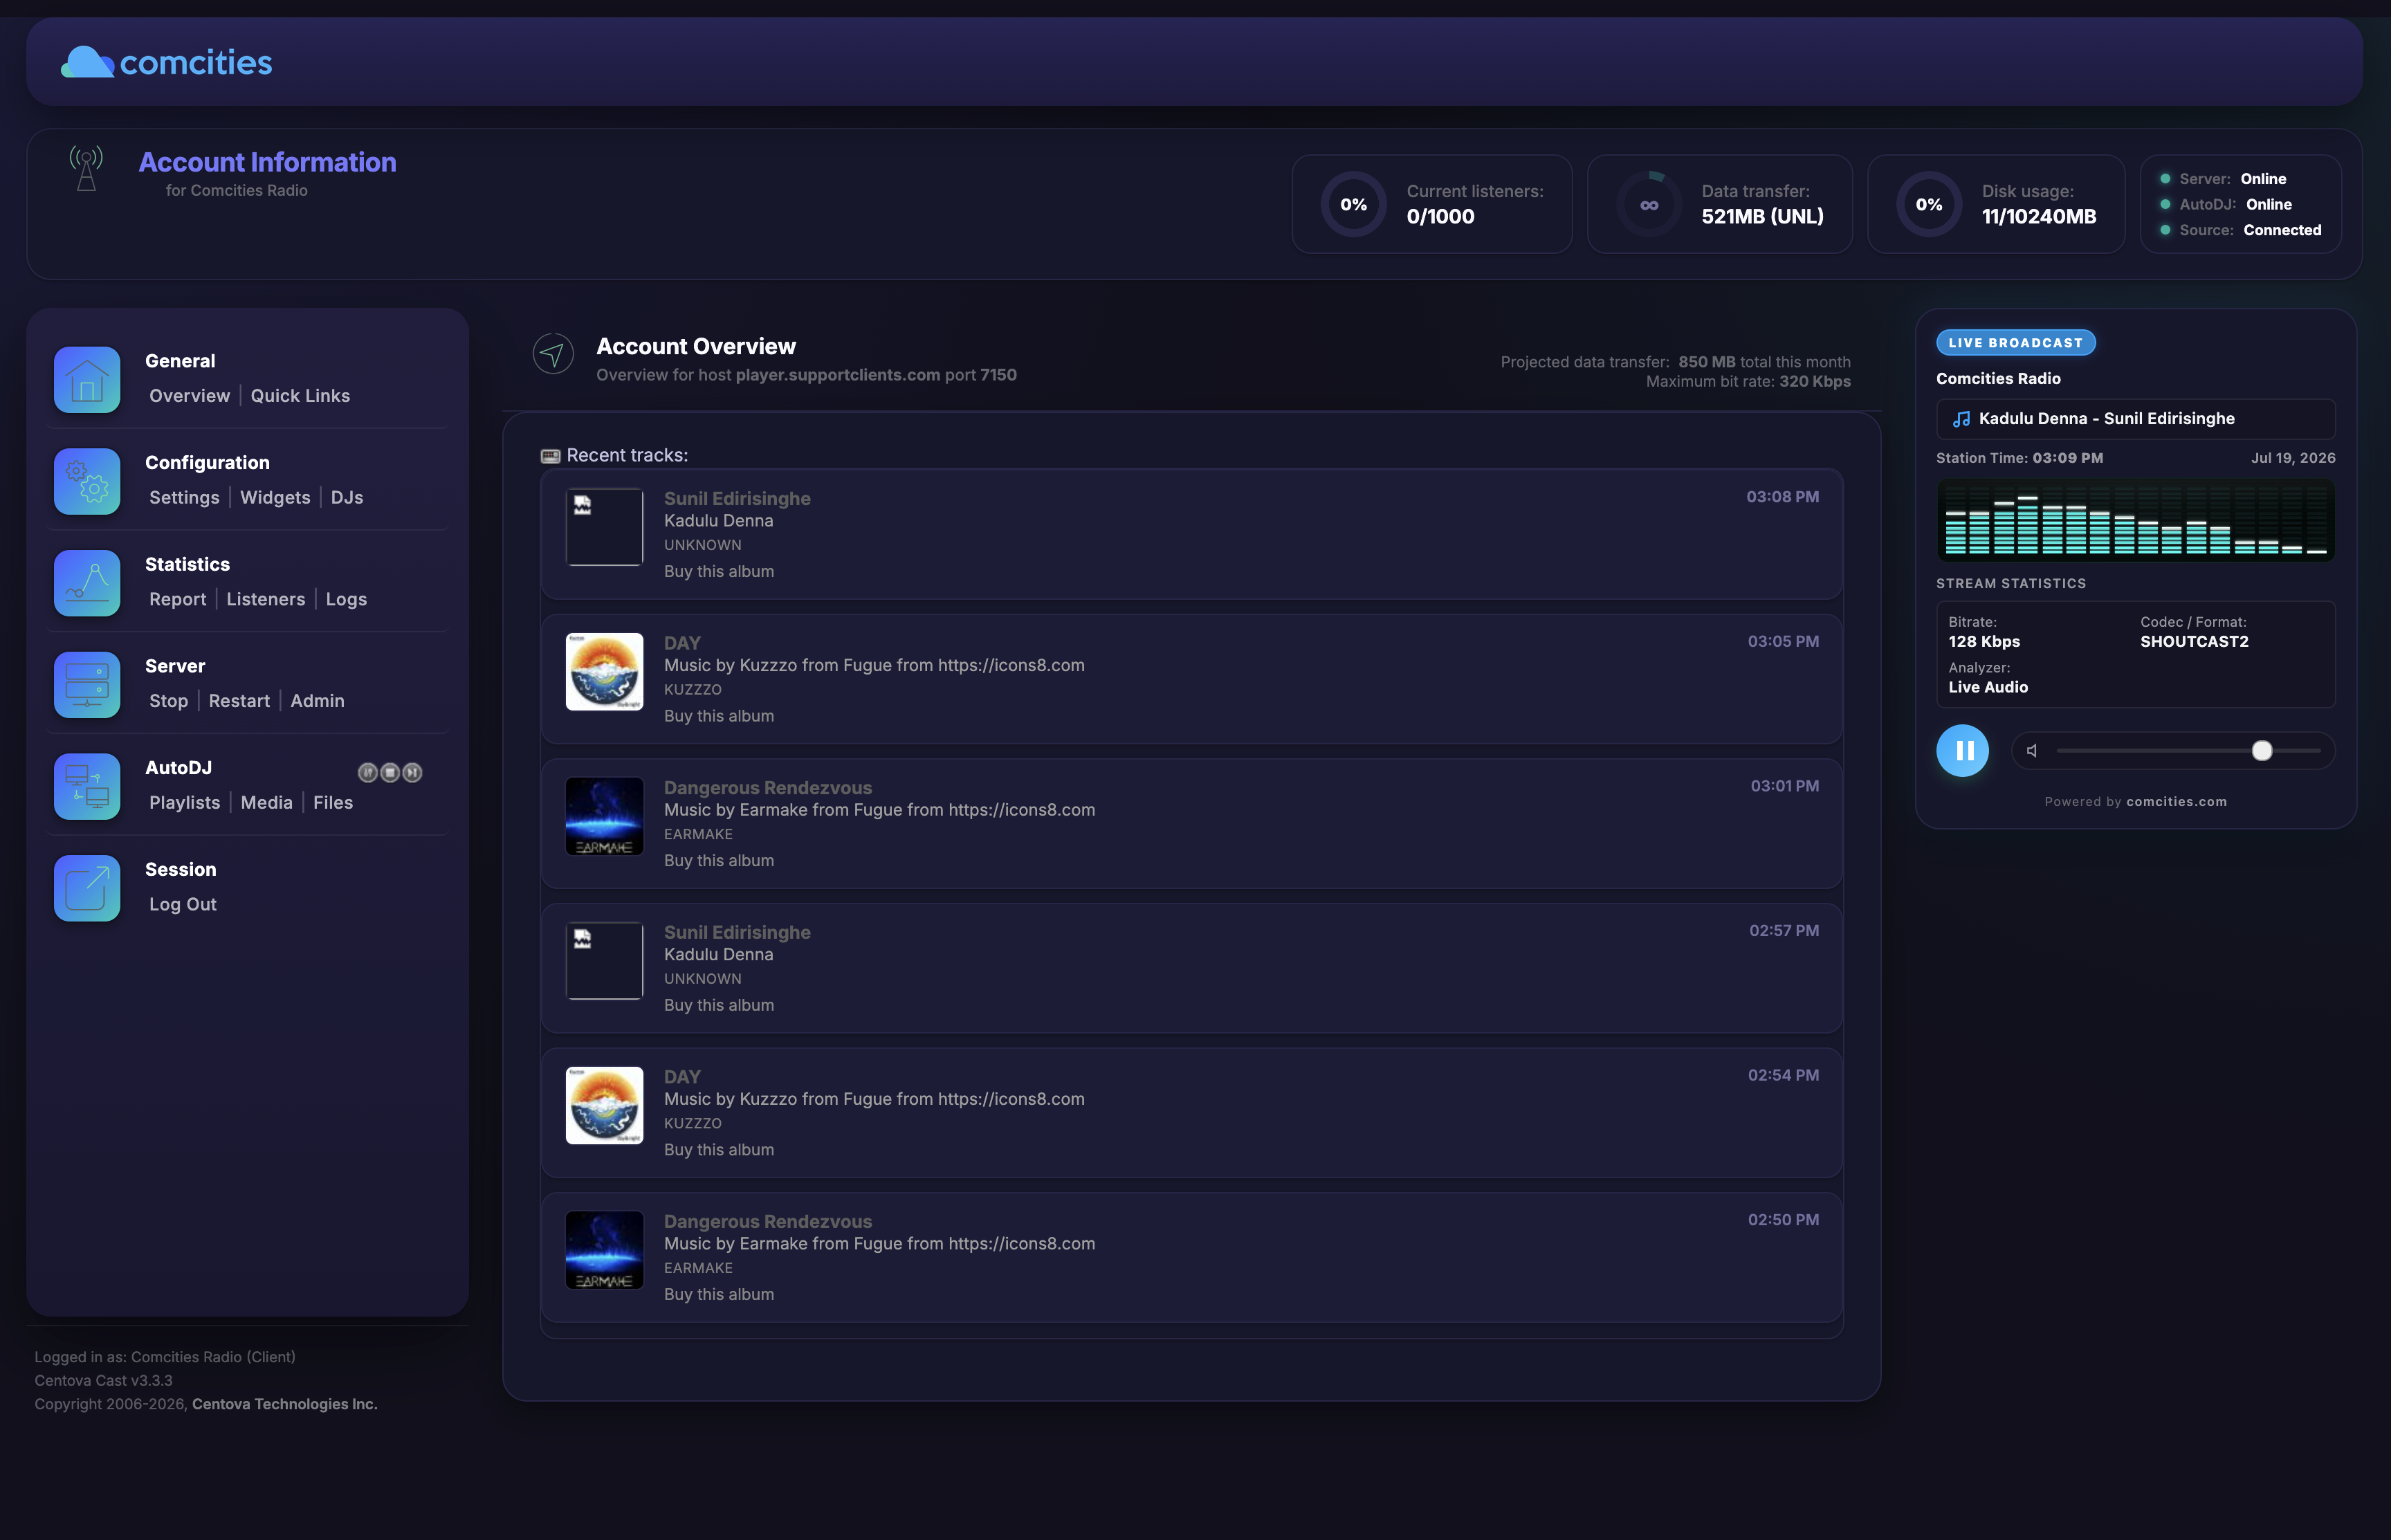Screen dimensions: 2391x1540
Task: Open AutoDJ Files manager
Action: pyautogui.click(x=333, y=803)
